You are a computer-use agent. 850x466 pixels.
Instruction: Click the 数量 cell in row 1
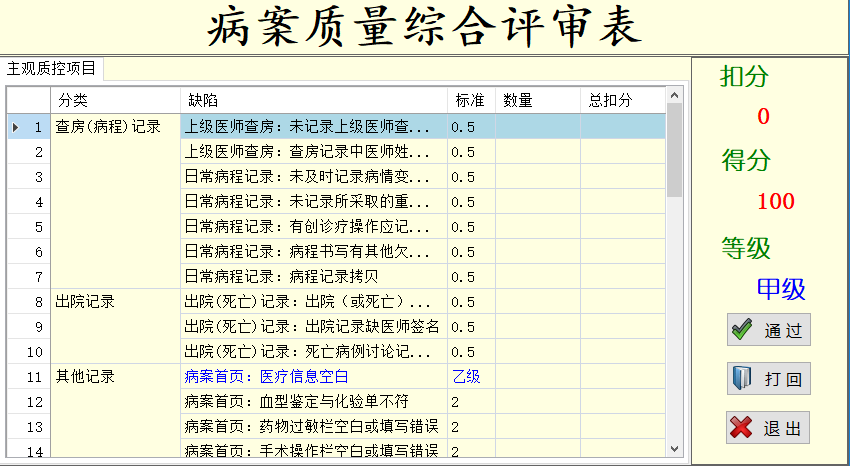(538, 127)
